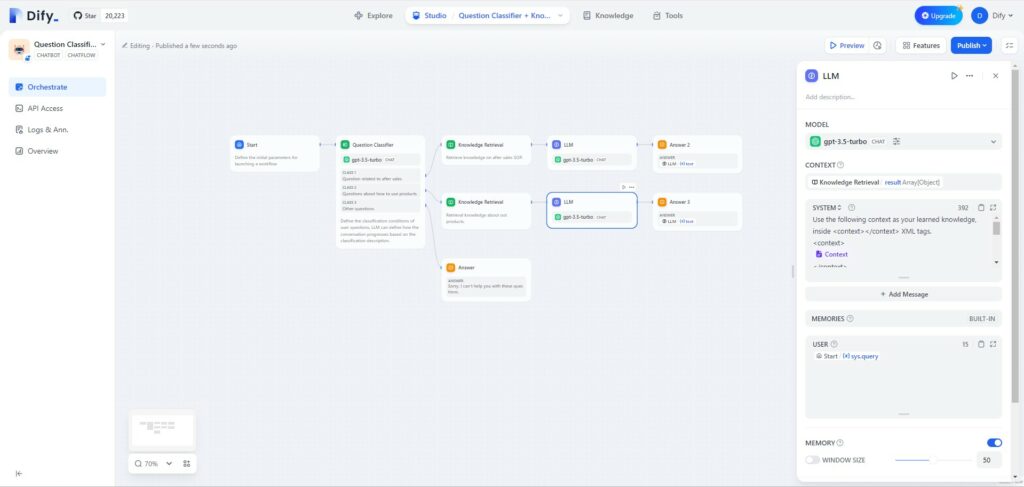
Task: Select Orchestrate in the sidebar
Action: click(x=57, y=87)
